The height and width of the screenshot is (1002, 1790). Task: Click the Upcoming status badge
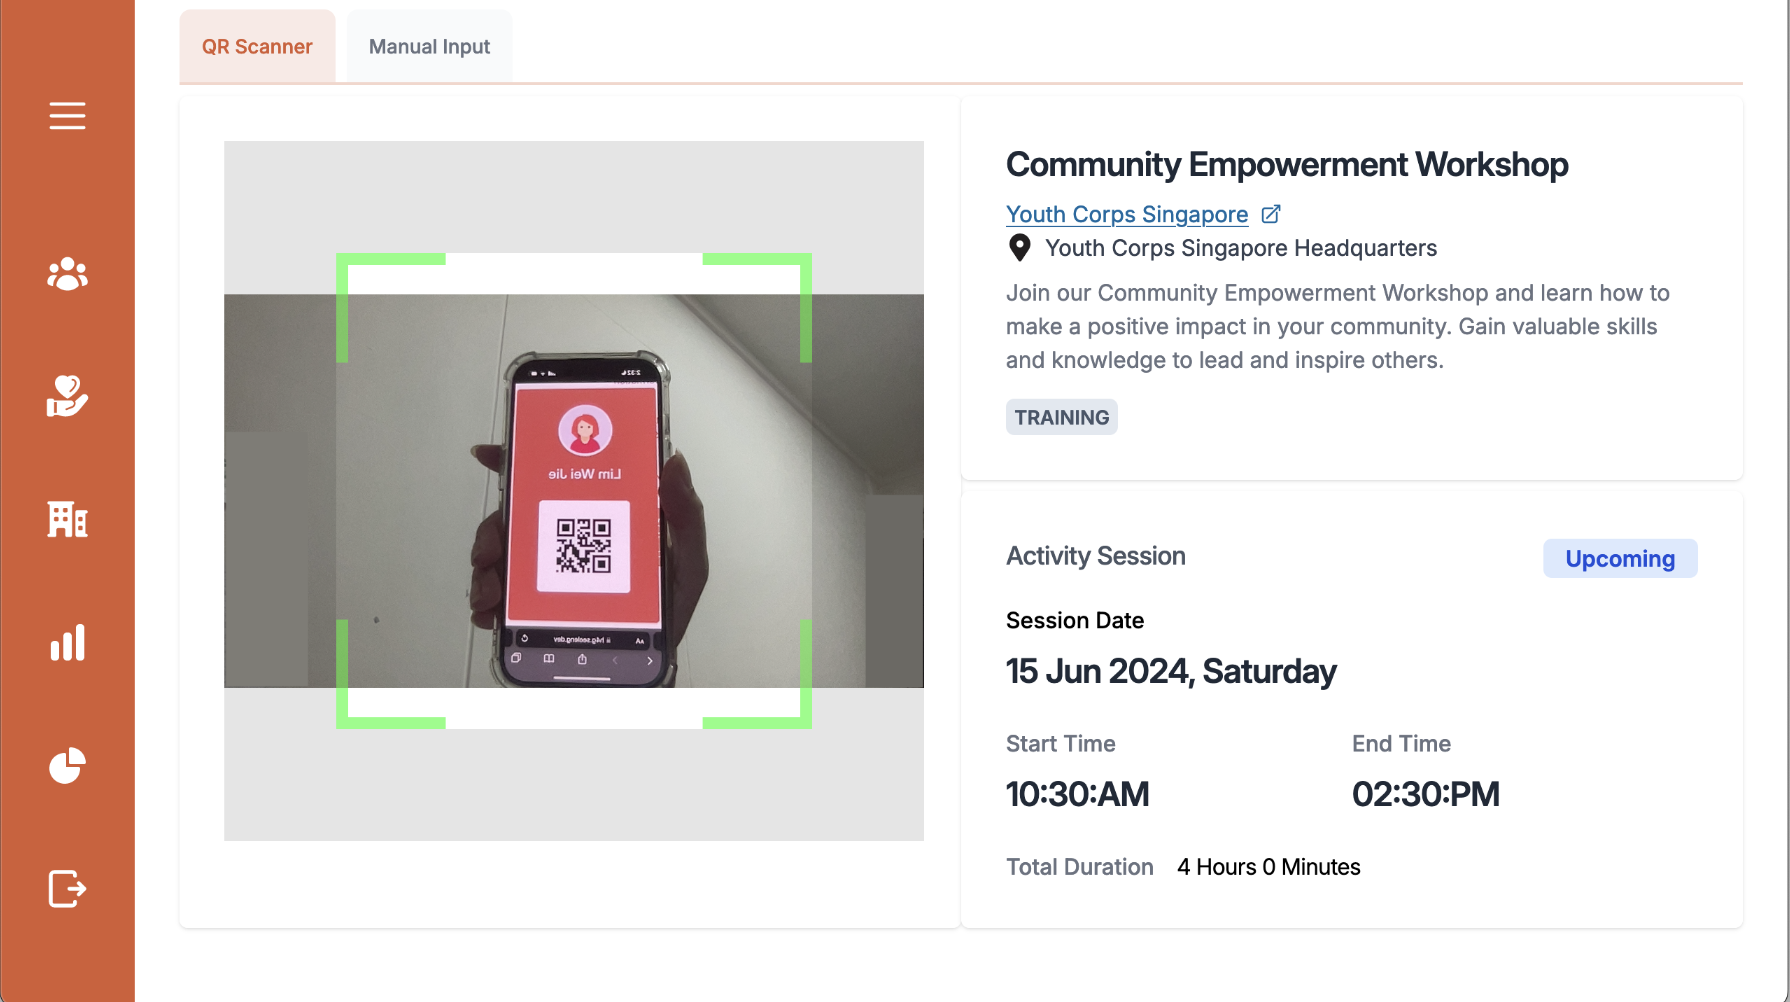[x=1620, y=559]
